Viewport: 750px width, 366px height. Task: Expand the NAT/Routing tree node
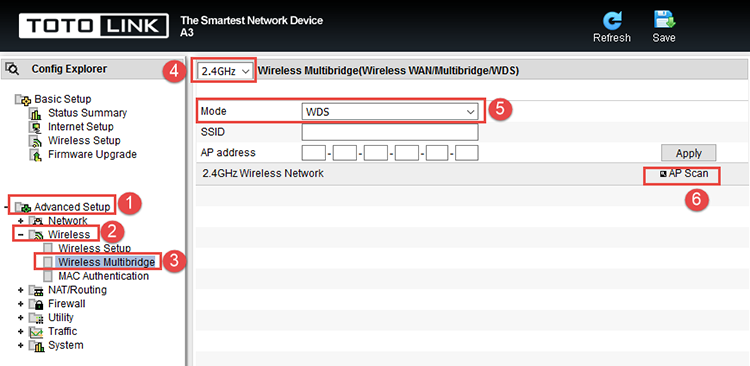(21, 290)
